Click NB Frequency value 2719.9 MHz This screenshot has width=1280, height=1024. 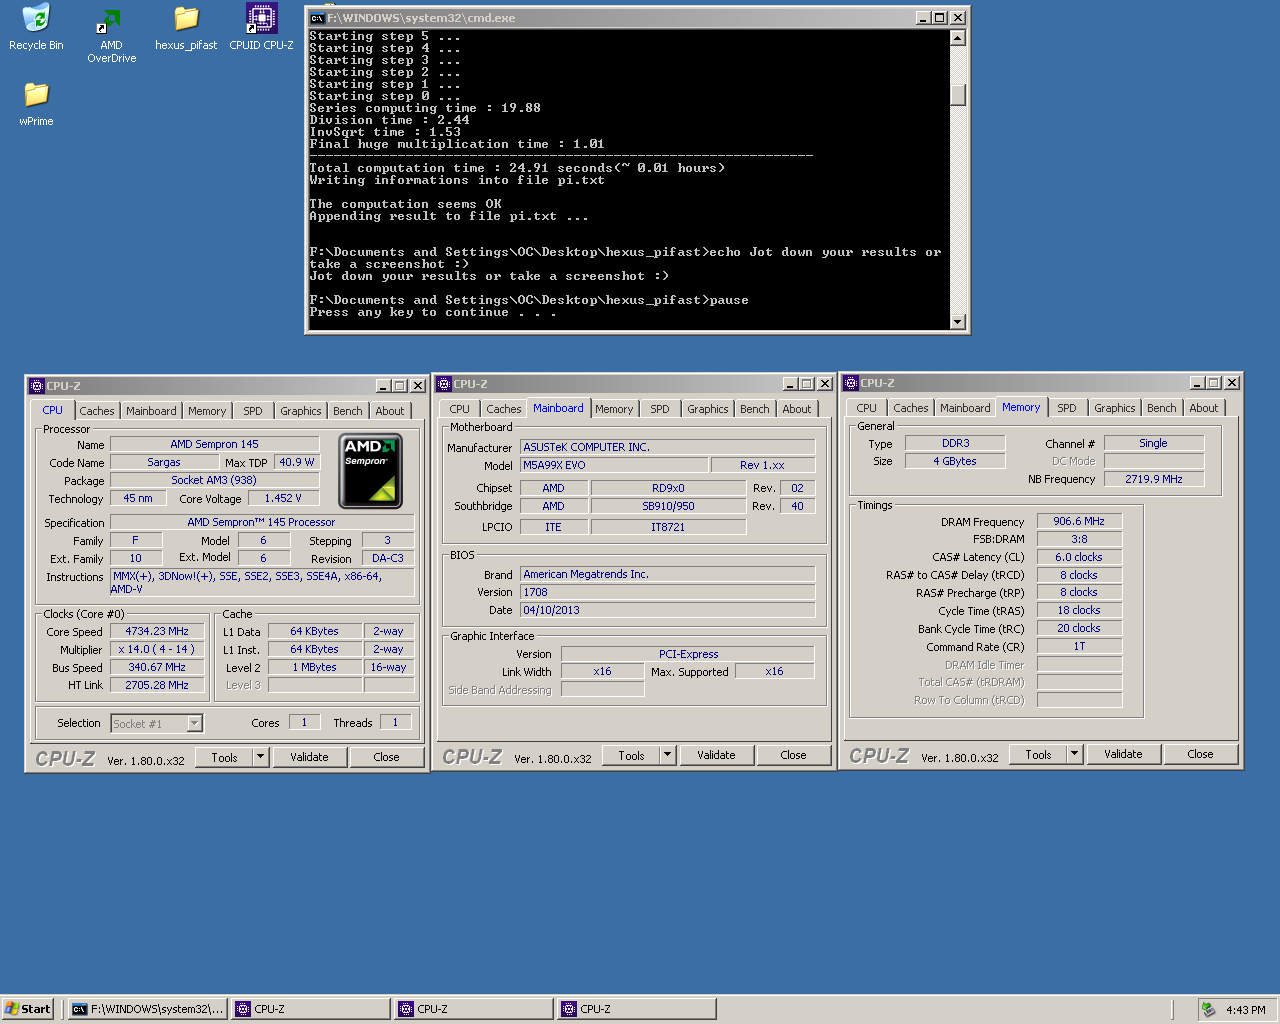1154,479
